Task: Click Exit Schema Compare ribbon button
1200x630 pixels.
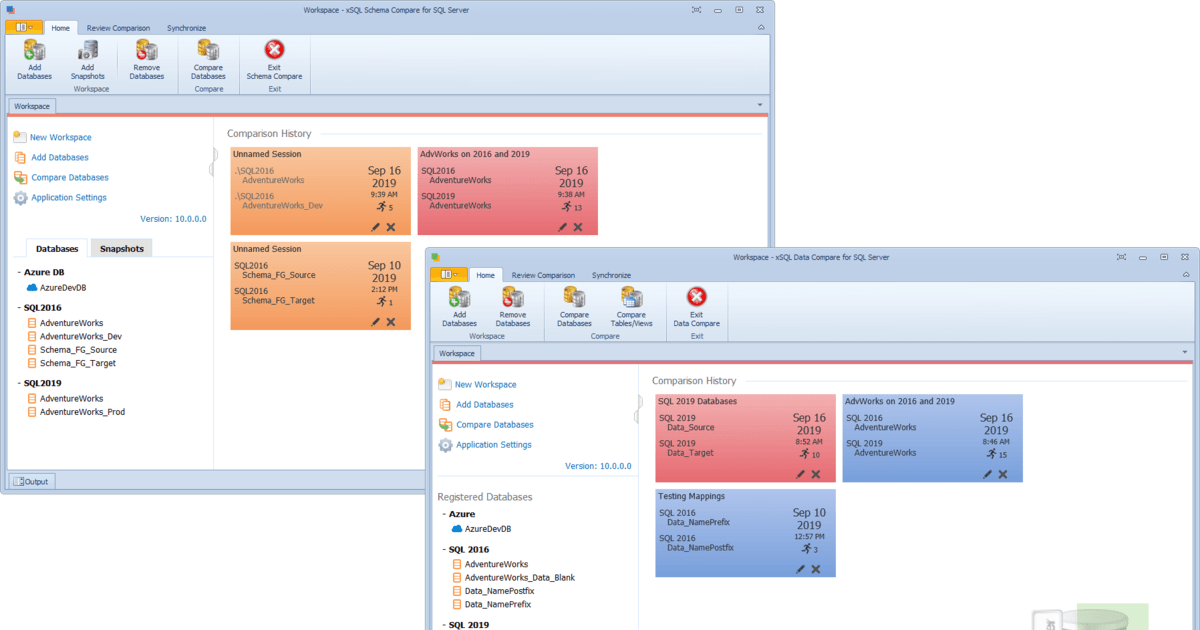Action: click(274, 60)
